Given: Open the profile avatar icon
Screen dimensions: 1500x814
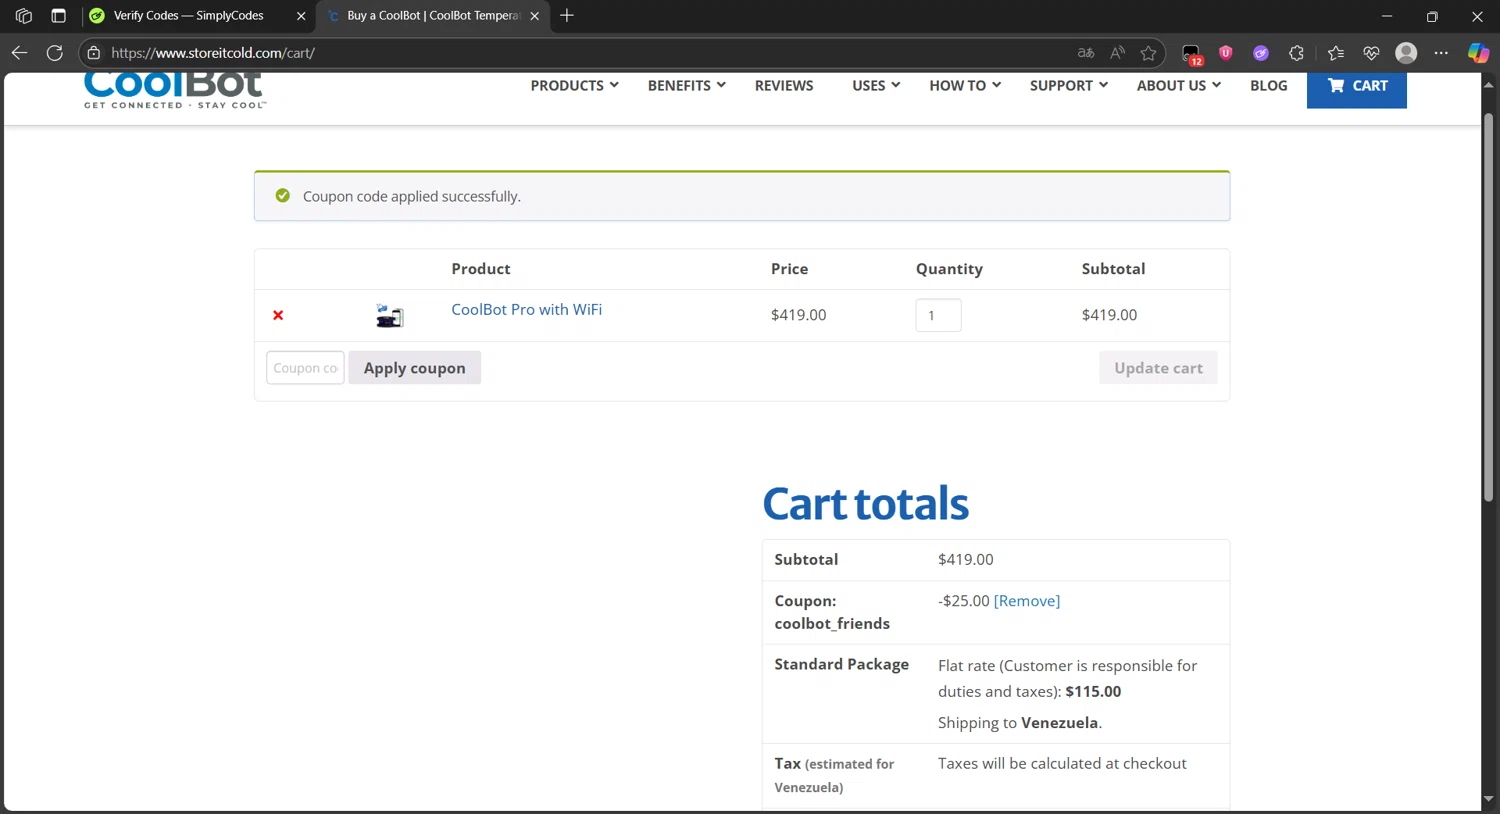Looking at the screenshot, I should [x=1406, y=53].
